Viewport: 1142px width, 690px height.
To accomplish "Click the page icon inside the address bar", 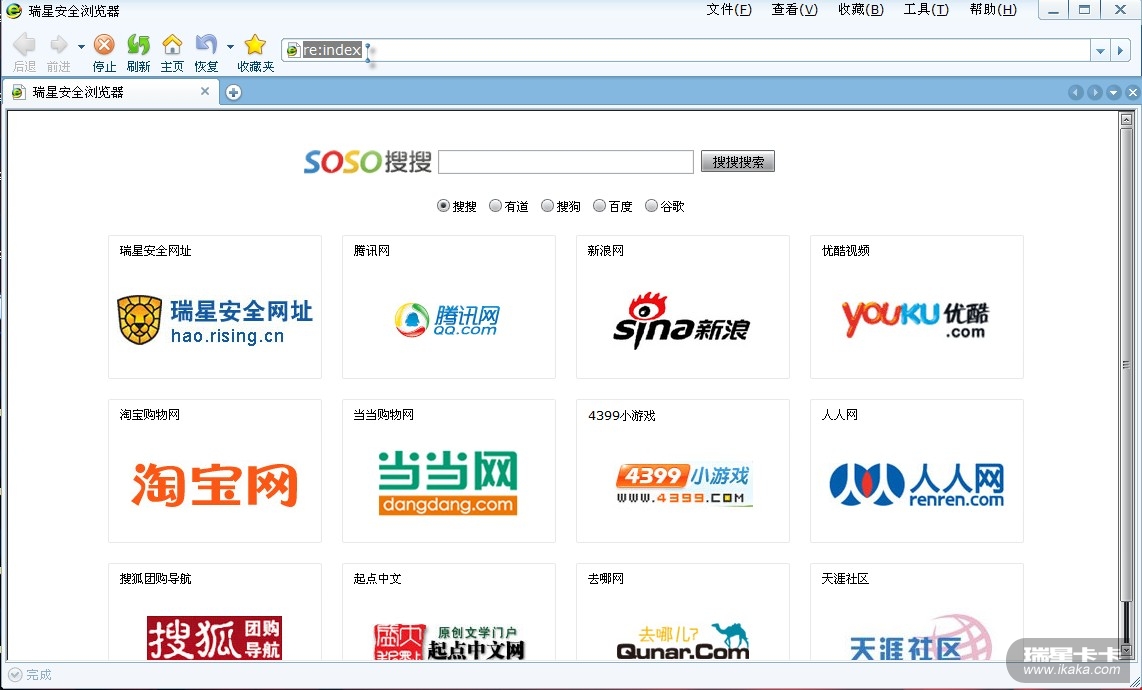I will pos(293,50).
